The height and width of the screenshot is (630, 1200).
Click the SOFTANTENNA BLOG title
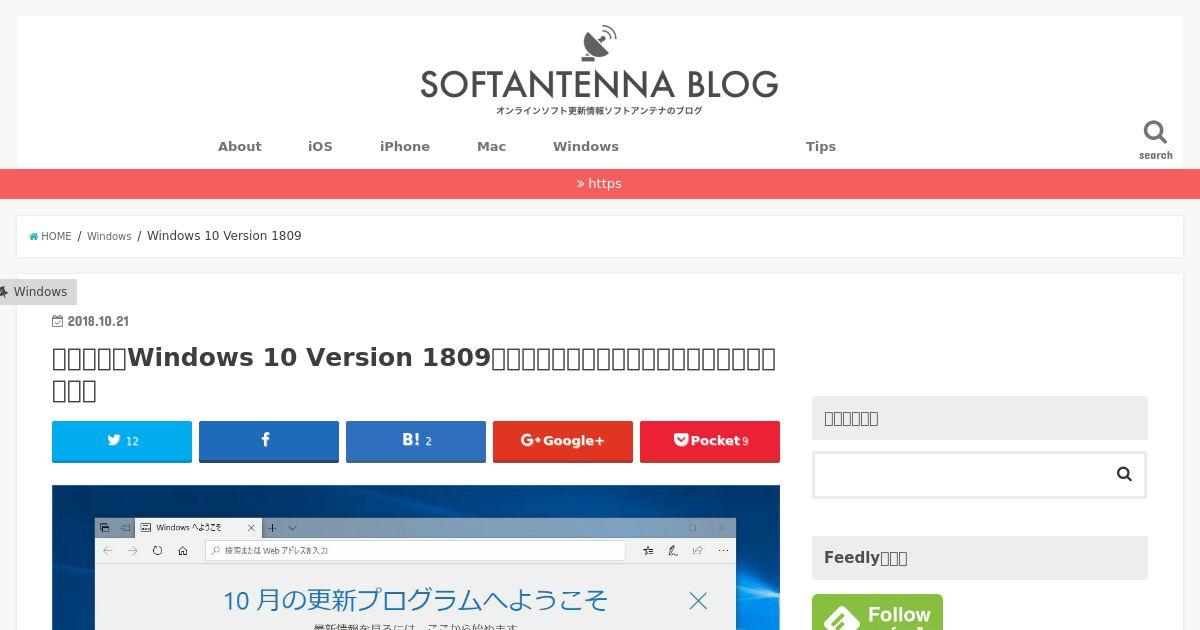(599, 84)
